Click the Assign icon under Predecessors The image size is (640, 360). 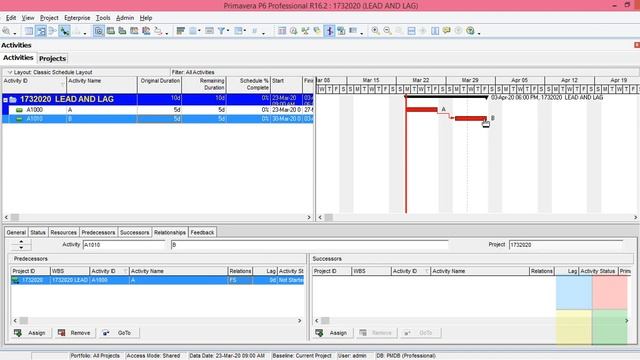pyautogui.click(x=18, y=333)
